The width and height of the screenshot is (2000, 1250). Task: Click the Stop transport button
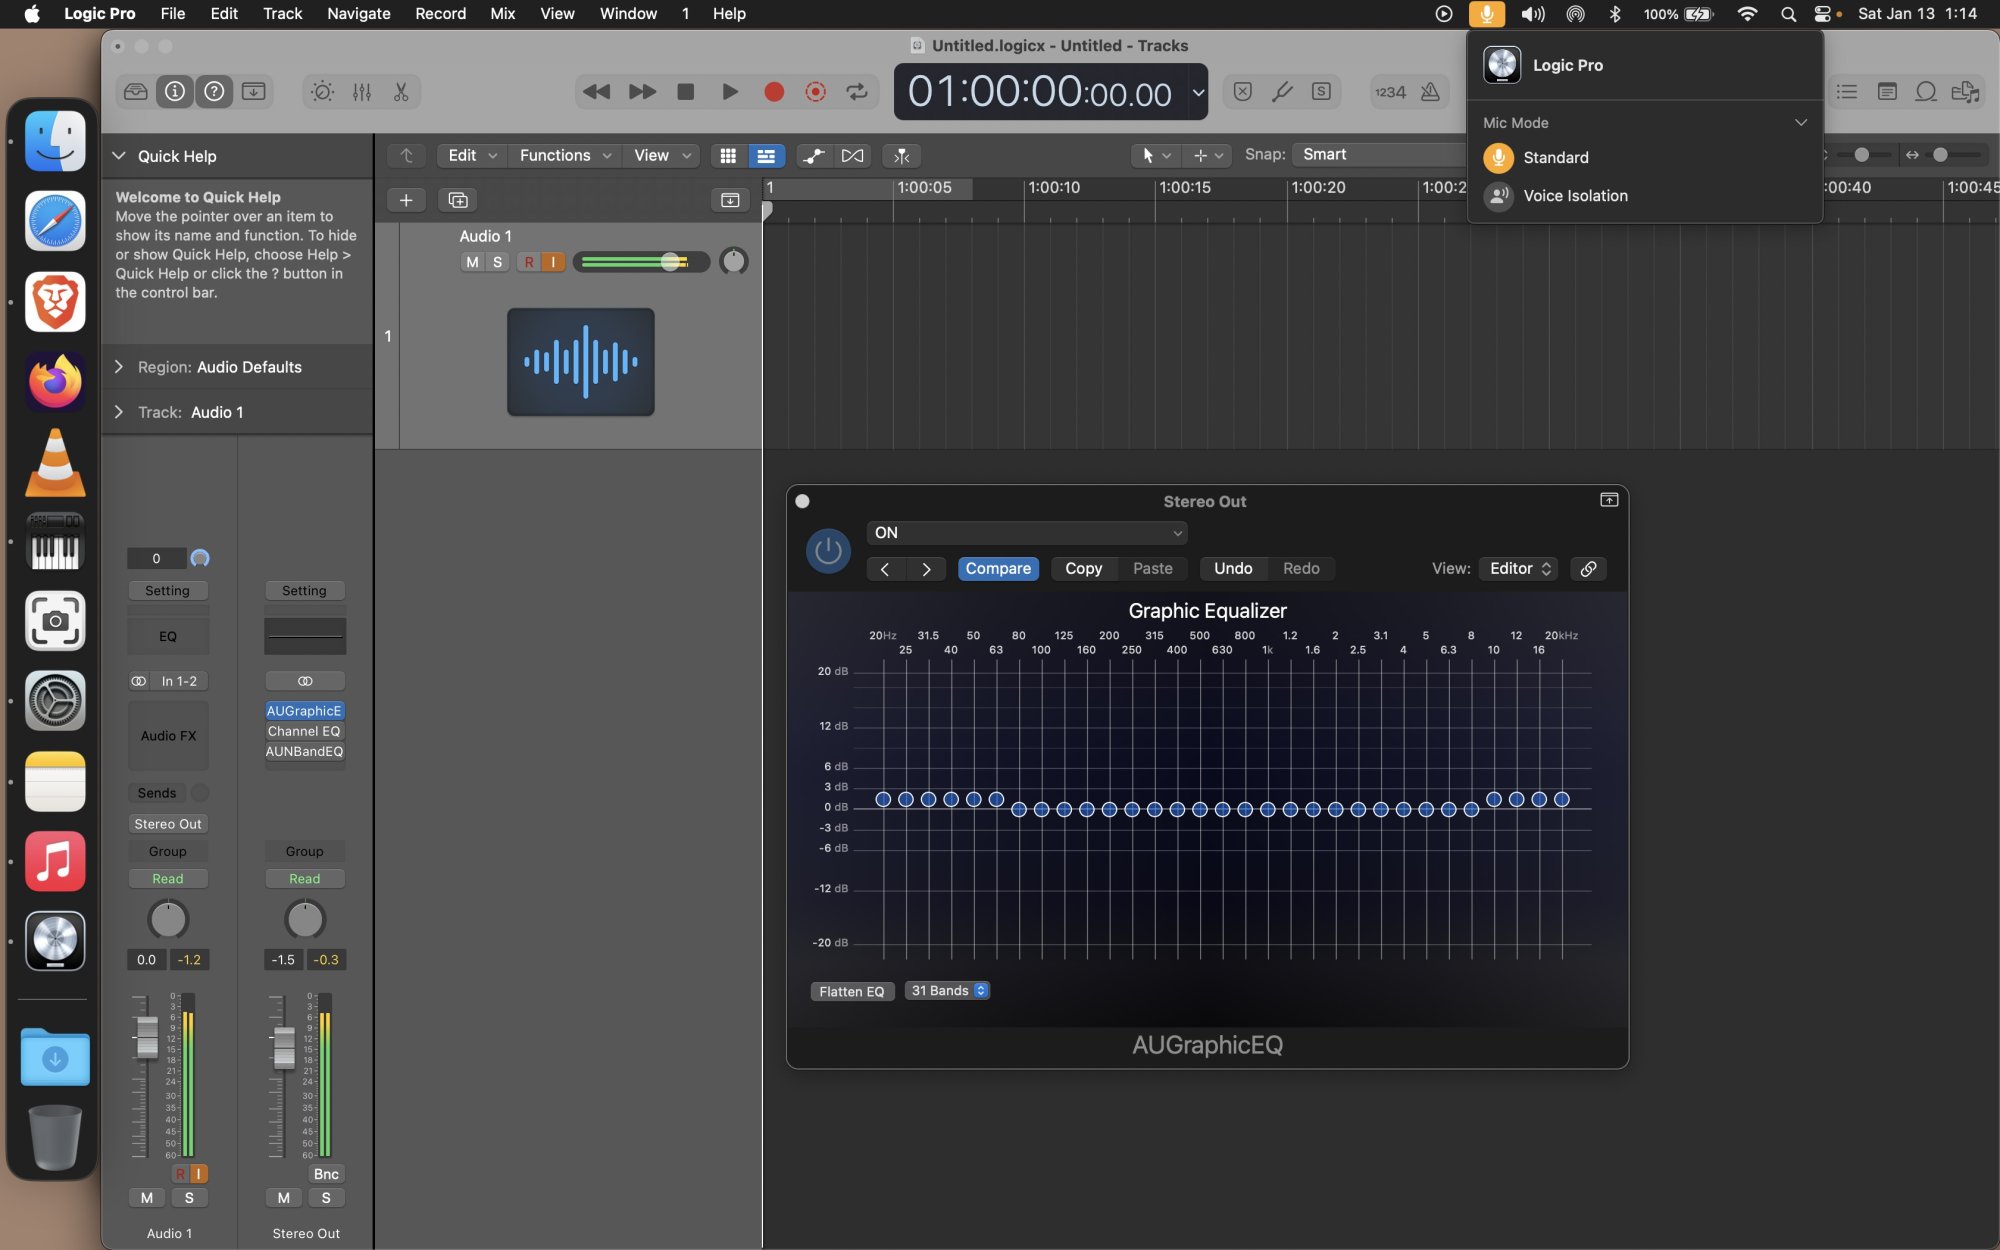686,91
